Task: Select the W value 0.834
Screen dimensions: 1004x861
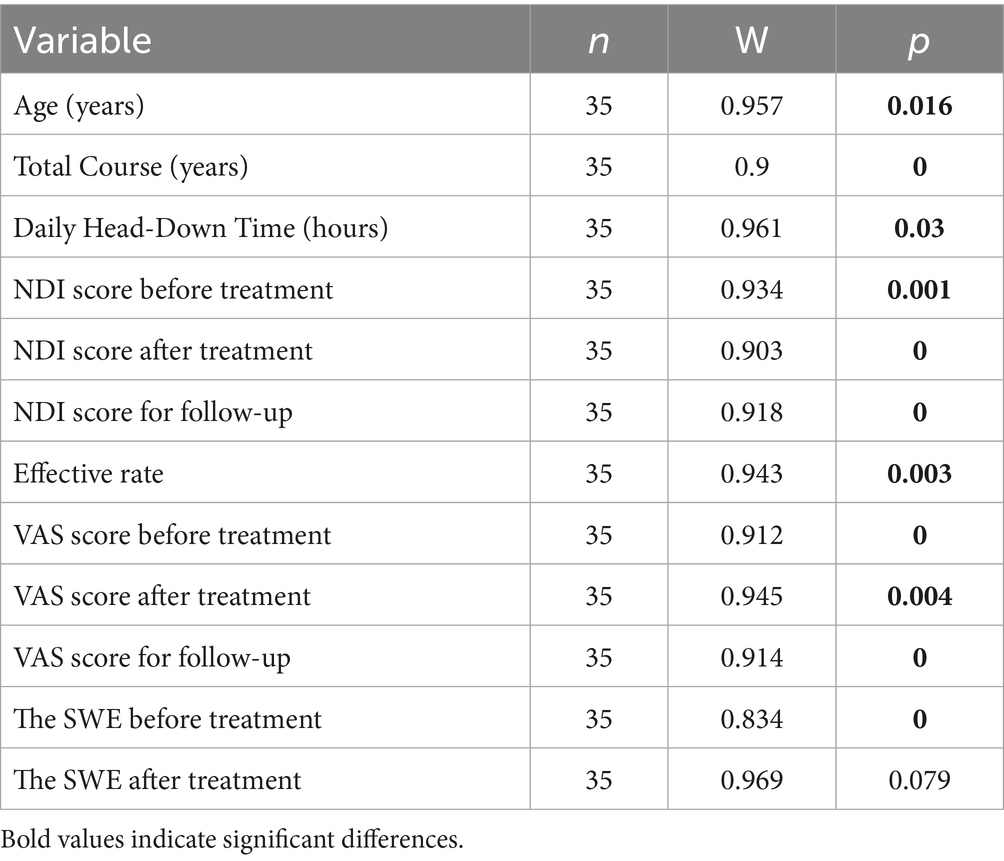Action: click(x=754, y=718)
